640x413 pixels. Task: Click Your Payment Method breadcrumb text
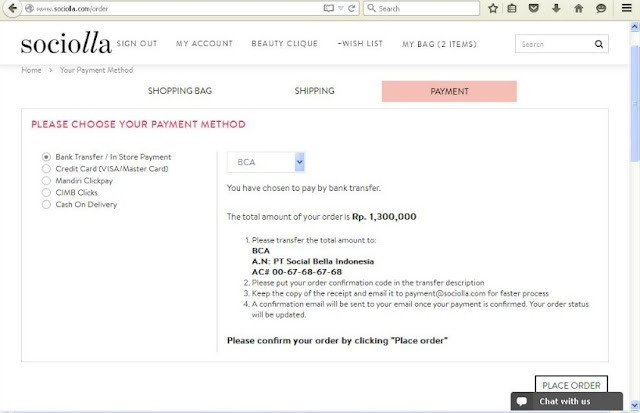click(96, 70)
